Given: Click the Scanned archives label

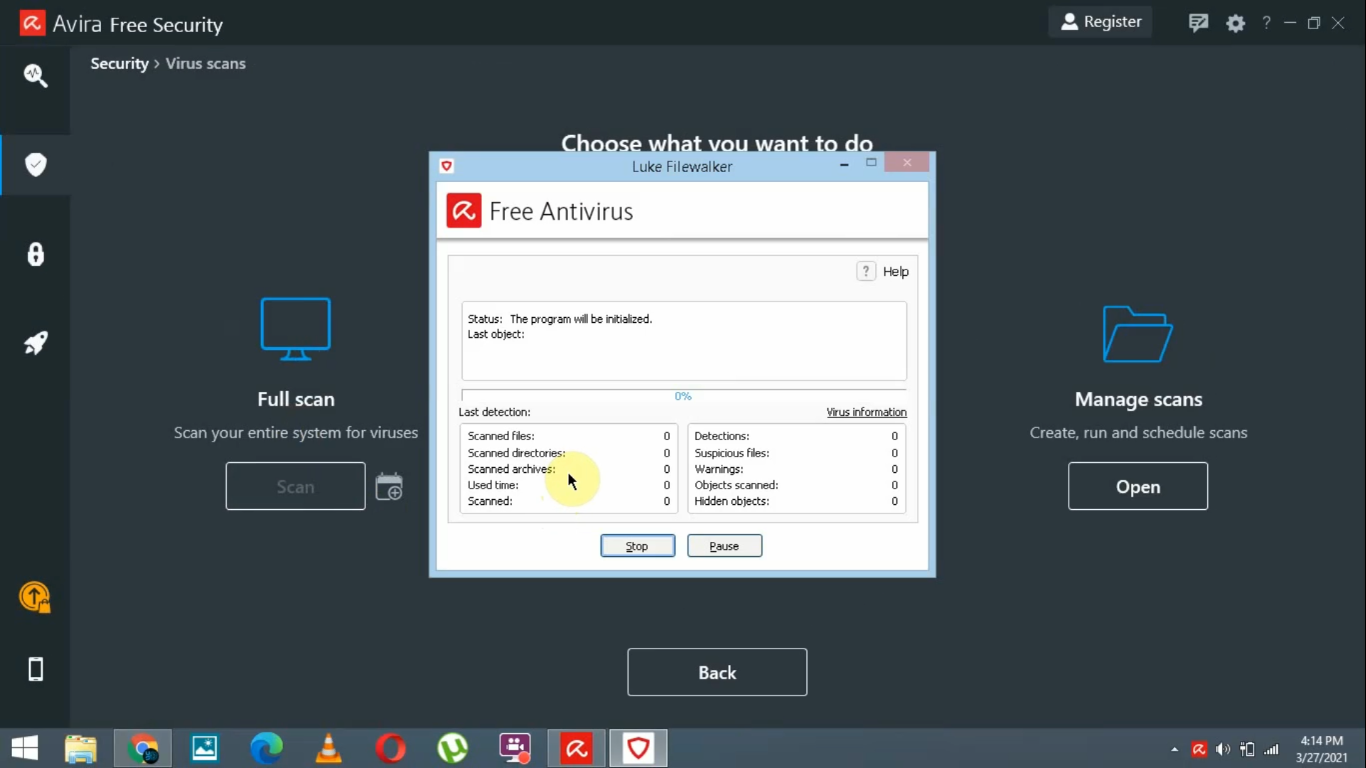Looking at the screenshot, I should tap(511, 469).
